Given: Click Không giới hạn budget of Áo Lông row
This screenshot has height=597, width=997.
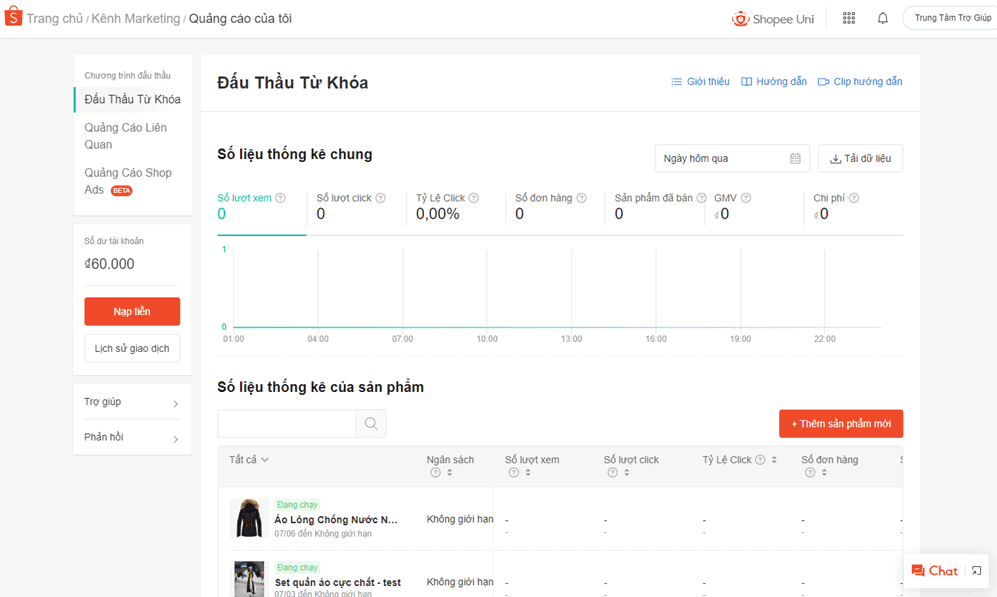Looking at the screenshot, I should click(460, 519).
